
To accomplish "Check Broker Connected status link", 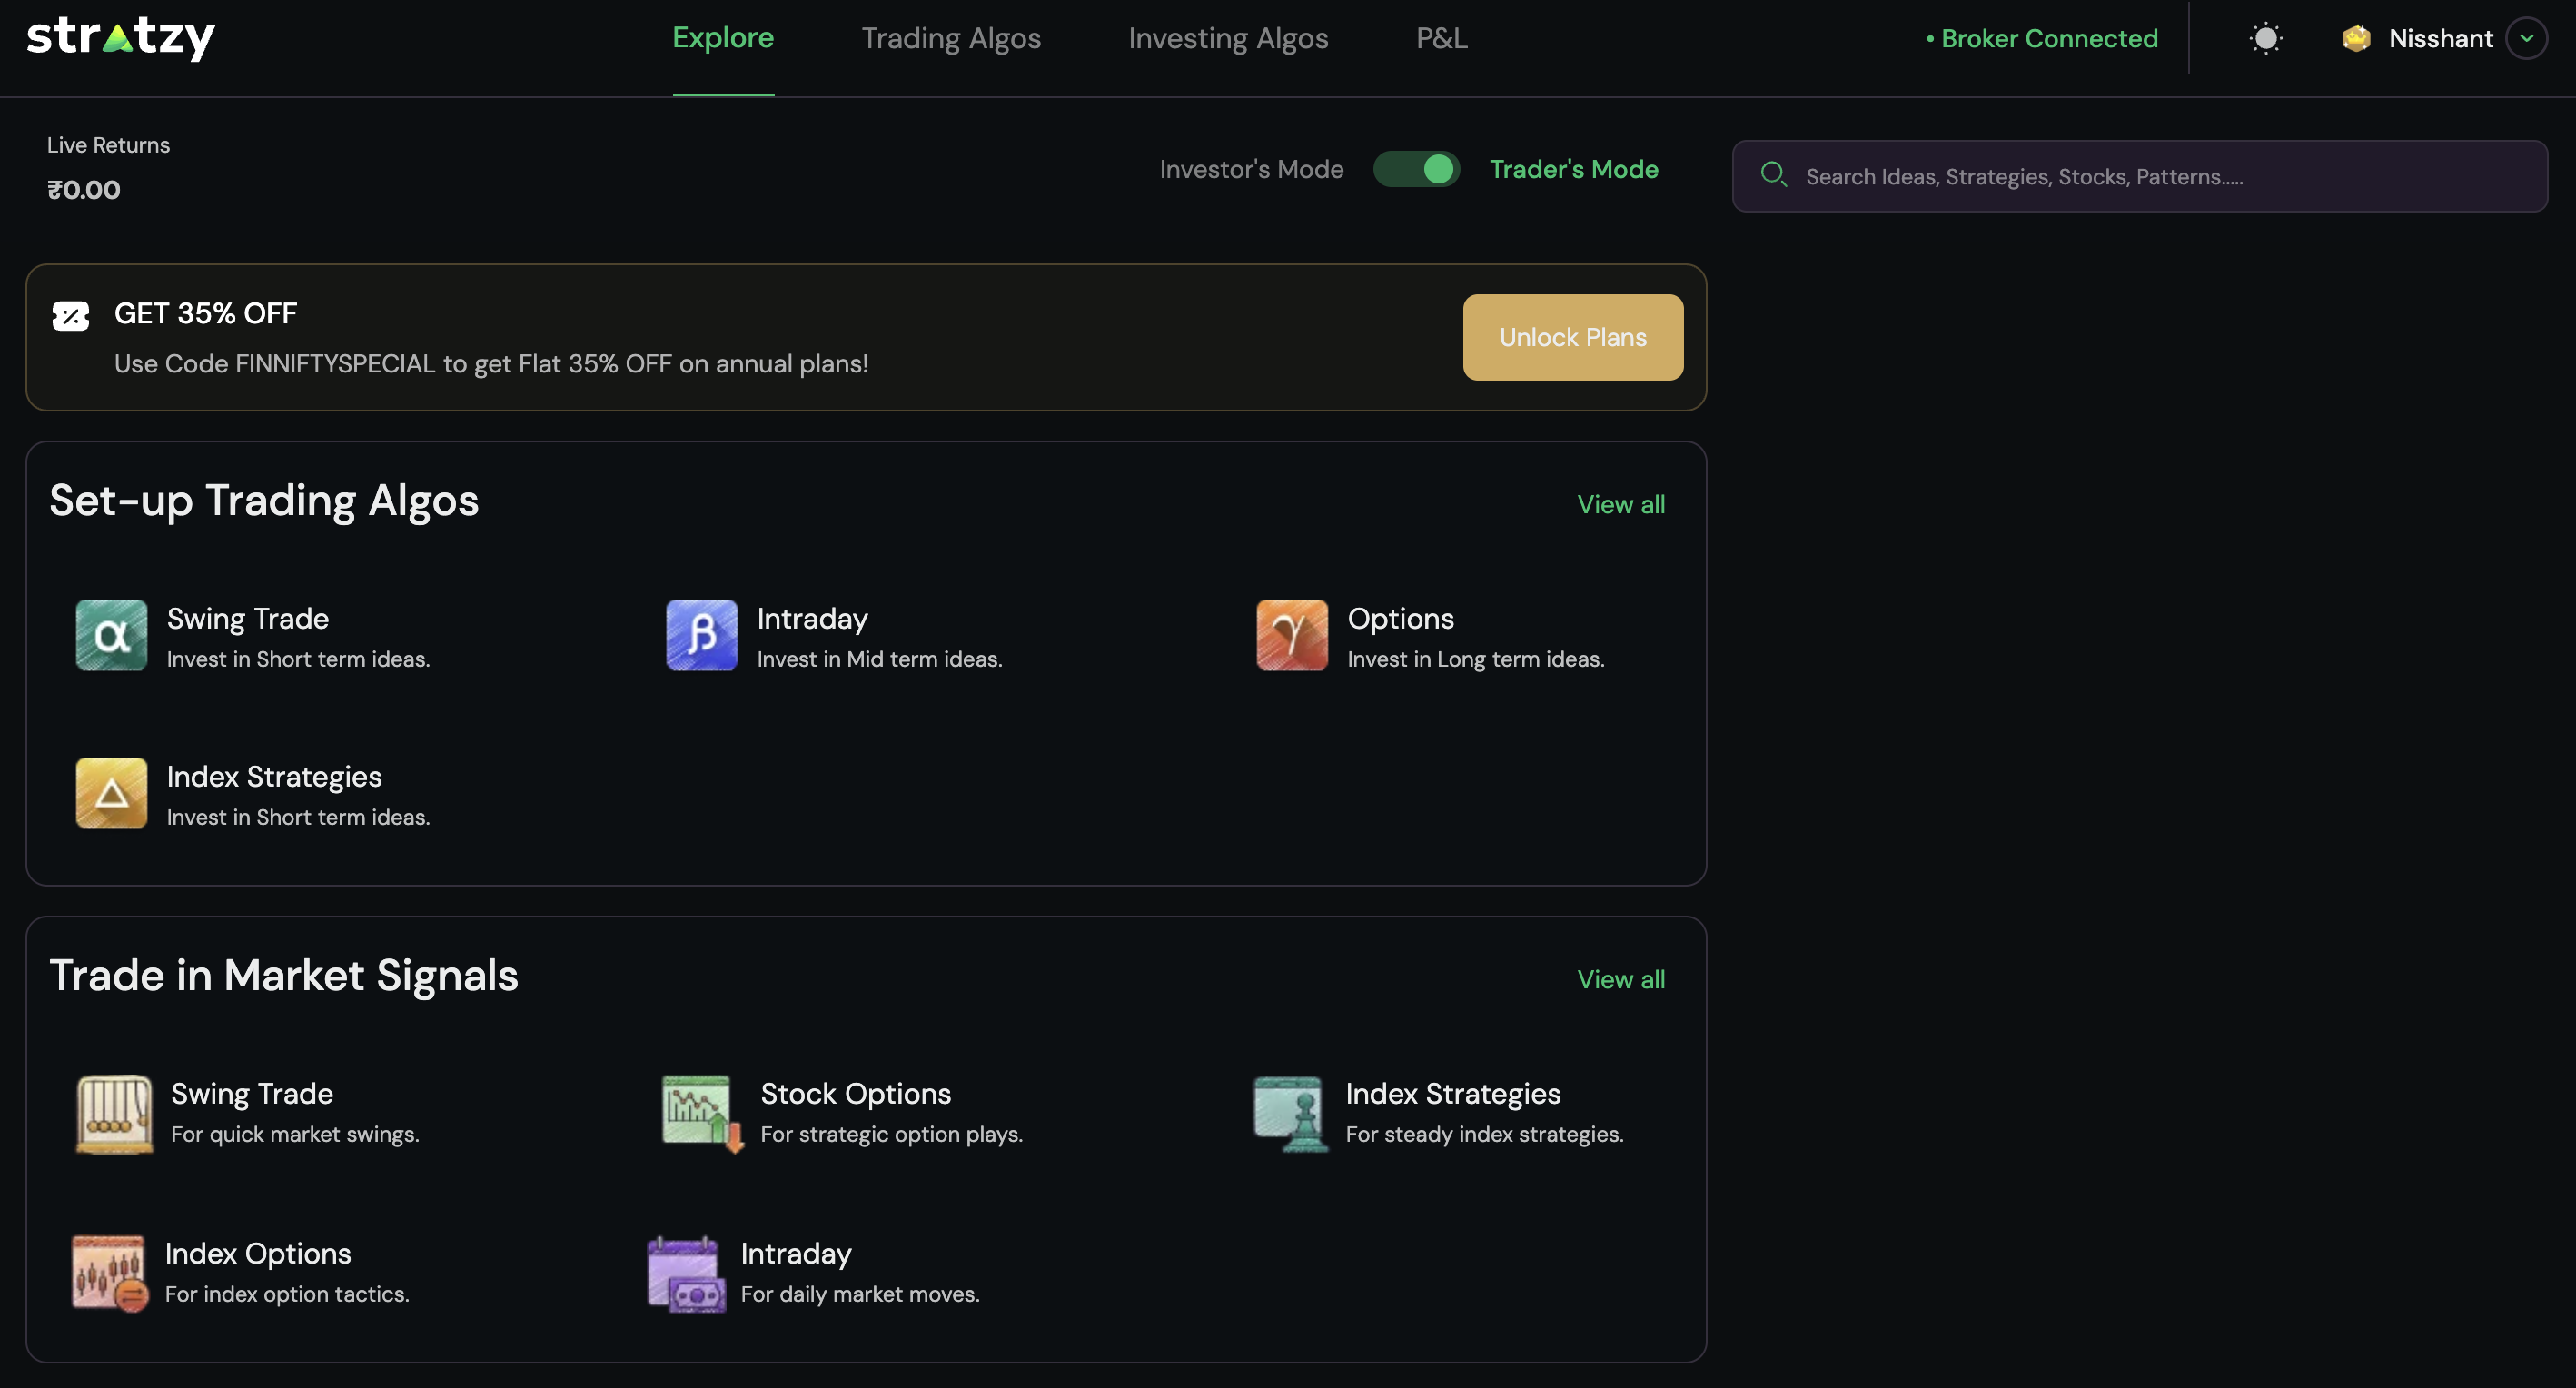I will tap(2041, 38).
